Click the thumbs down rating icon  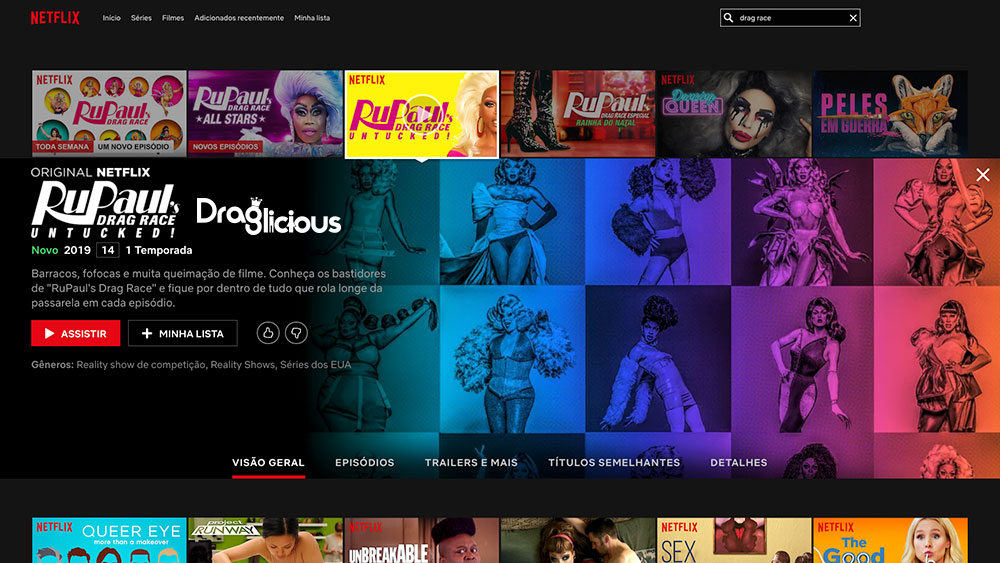pyautogui.click(x=296, y=333)
